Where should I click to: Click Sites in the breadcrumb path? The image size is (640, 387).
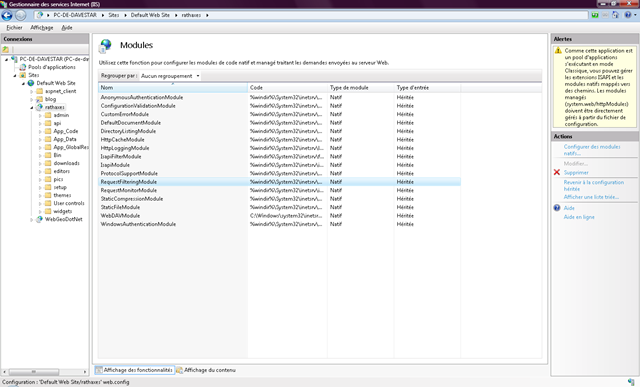point(113,15)
